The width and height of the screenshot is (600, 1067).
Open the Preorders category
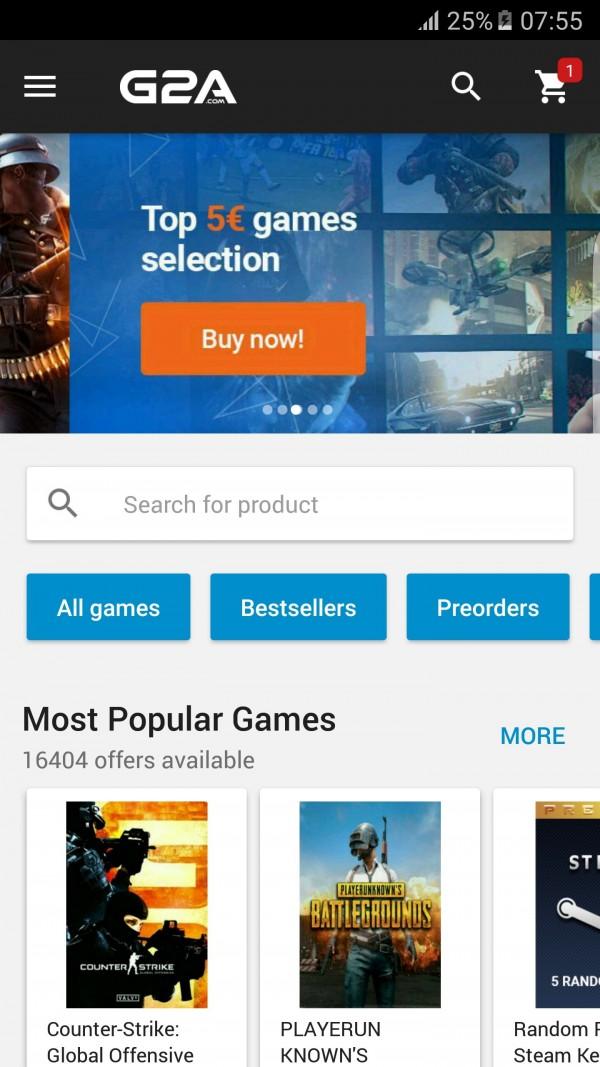pos(488,607)
